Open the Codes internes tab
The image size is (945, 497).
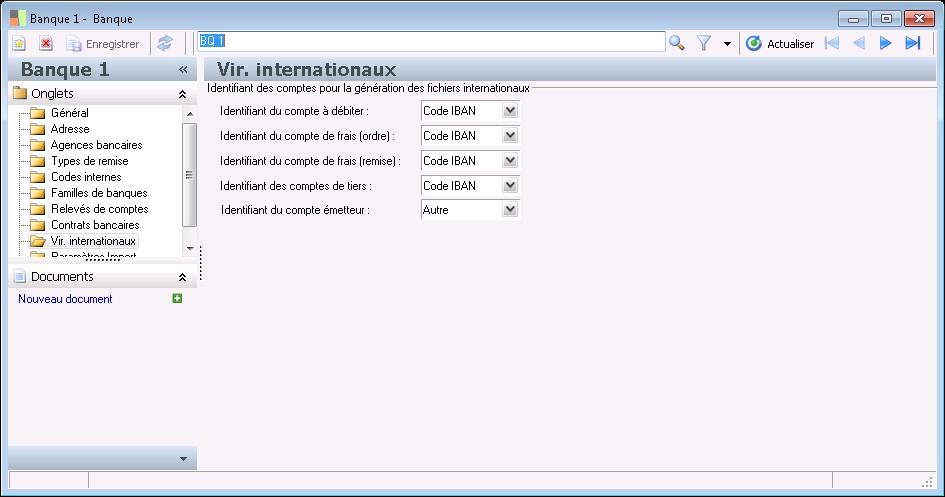click(x=86, y=177)
